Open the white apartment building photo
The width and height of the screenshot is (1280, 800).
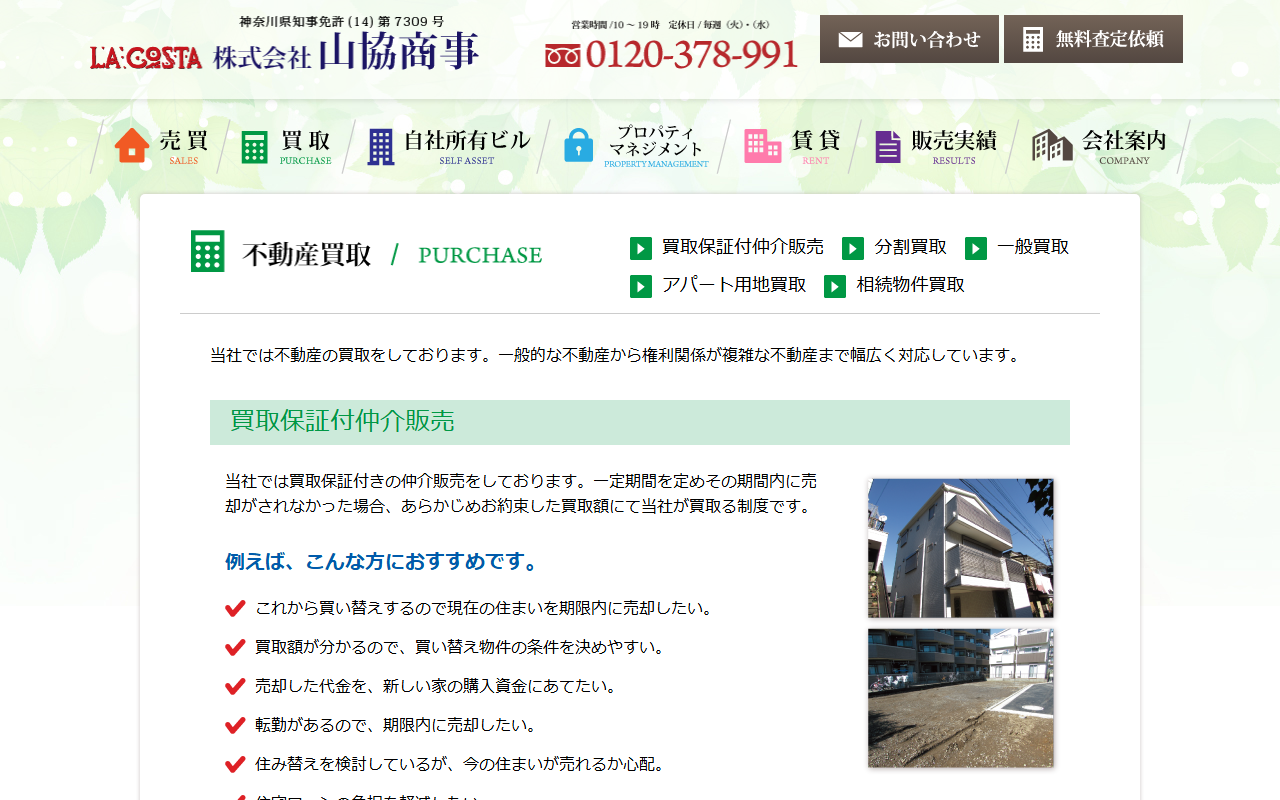pos(960,548)
